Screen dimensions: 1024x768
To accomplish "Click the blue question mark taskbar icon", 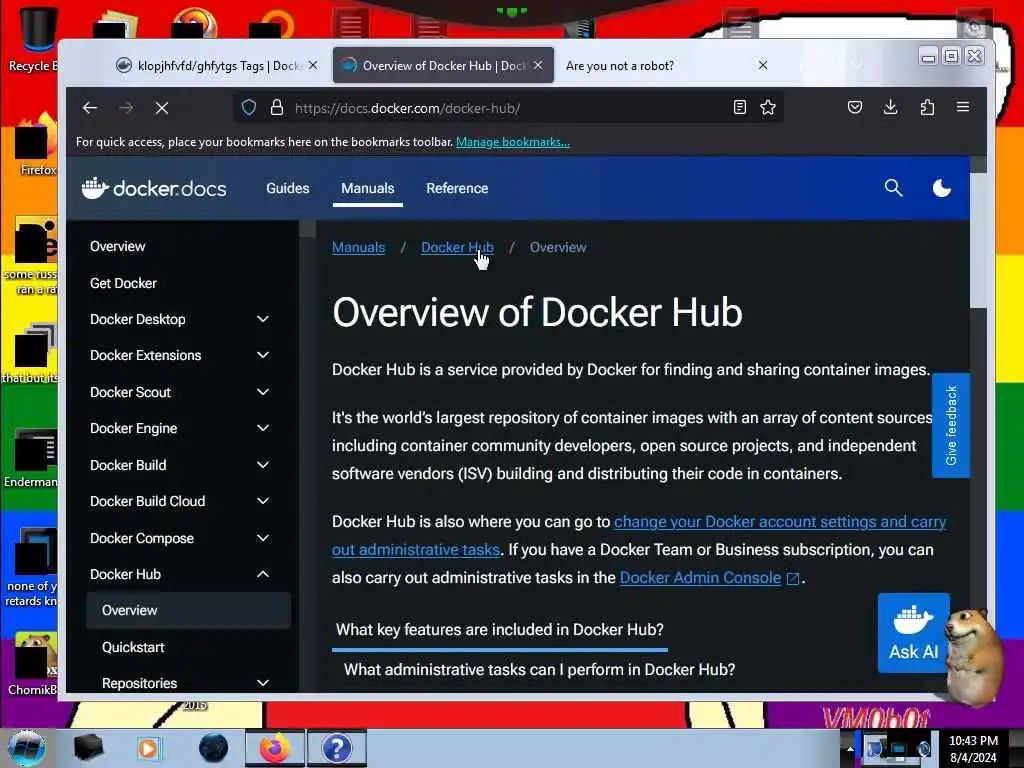I will click(337, 748).
